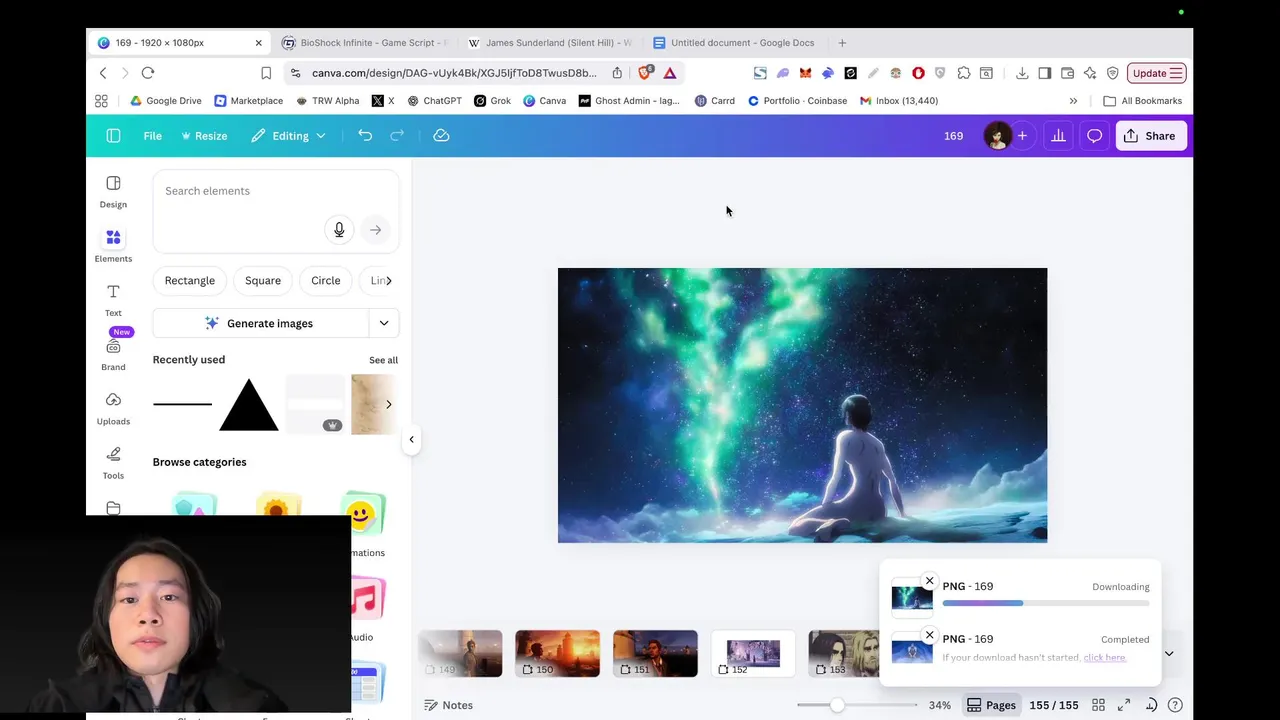
Task: Open the Tools panel in sidebar
Action: 113,462
